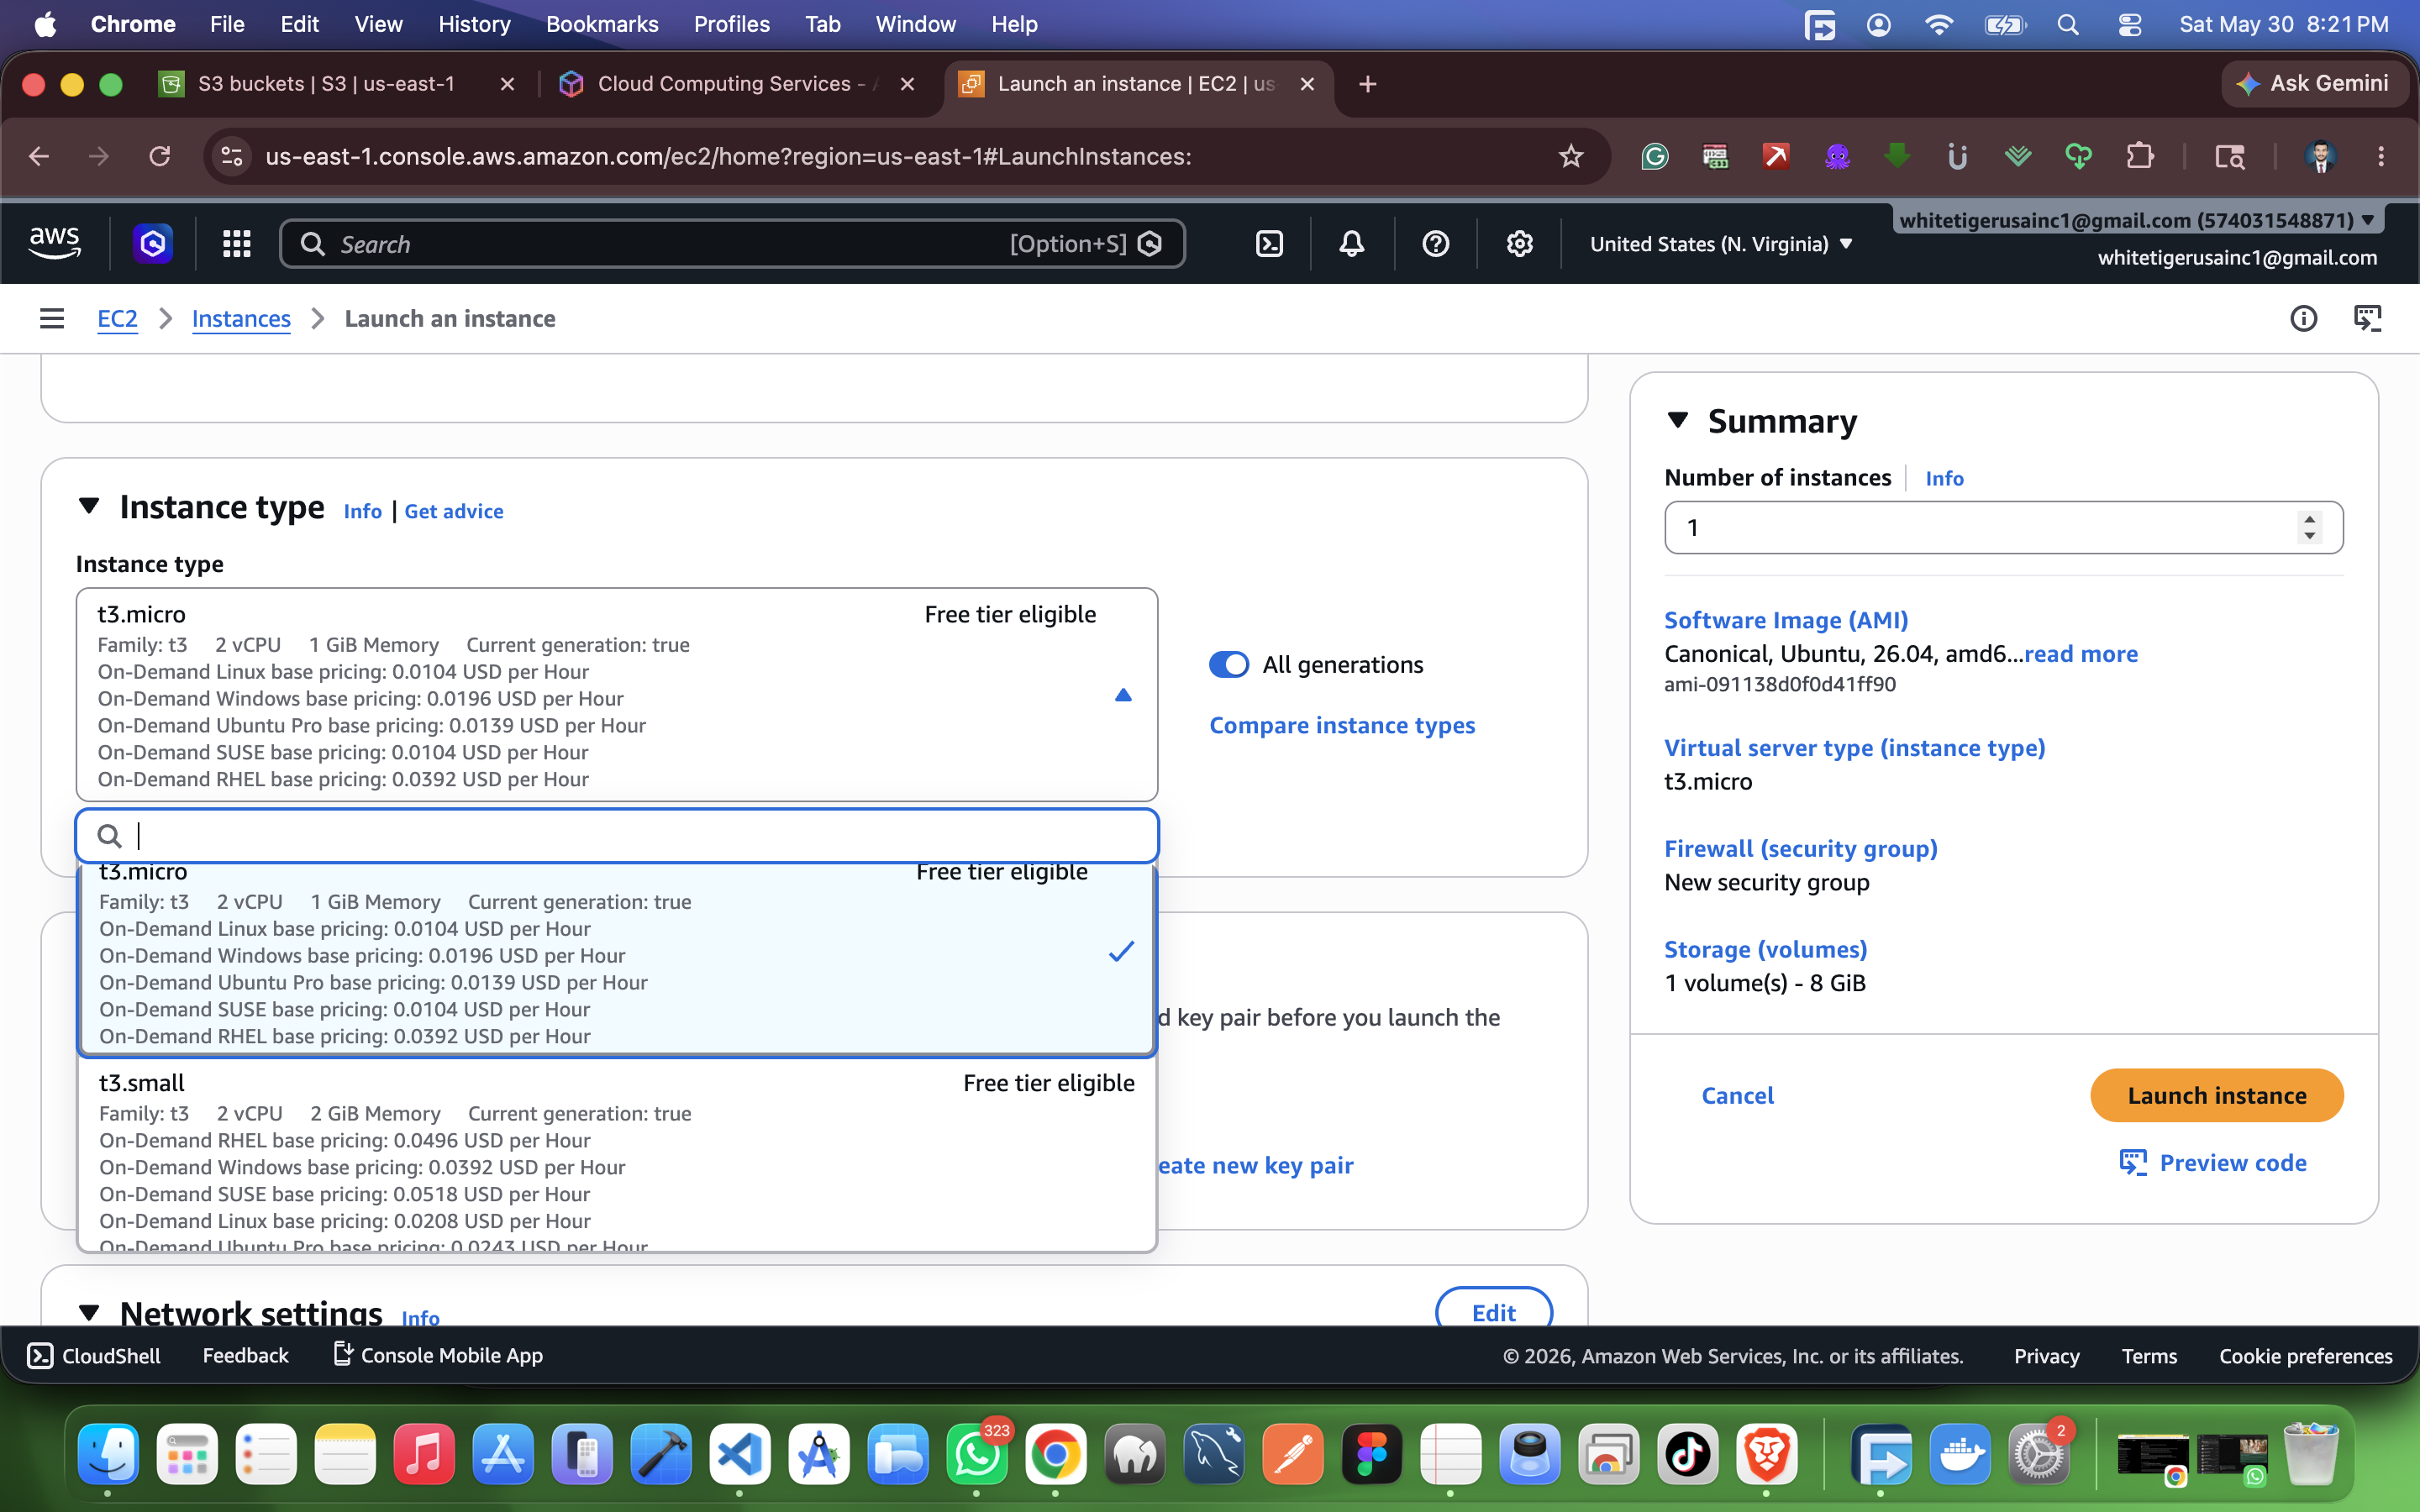Click the AWS logo home icon
The width and height of the screenshot is (2420, 1512).
54,243
